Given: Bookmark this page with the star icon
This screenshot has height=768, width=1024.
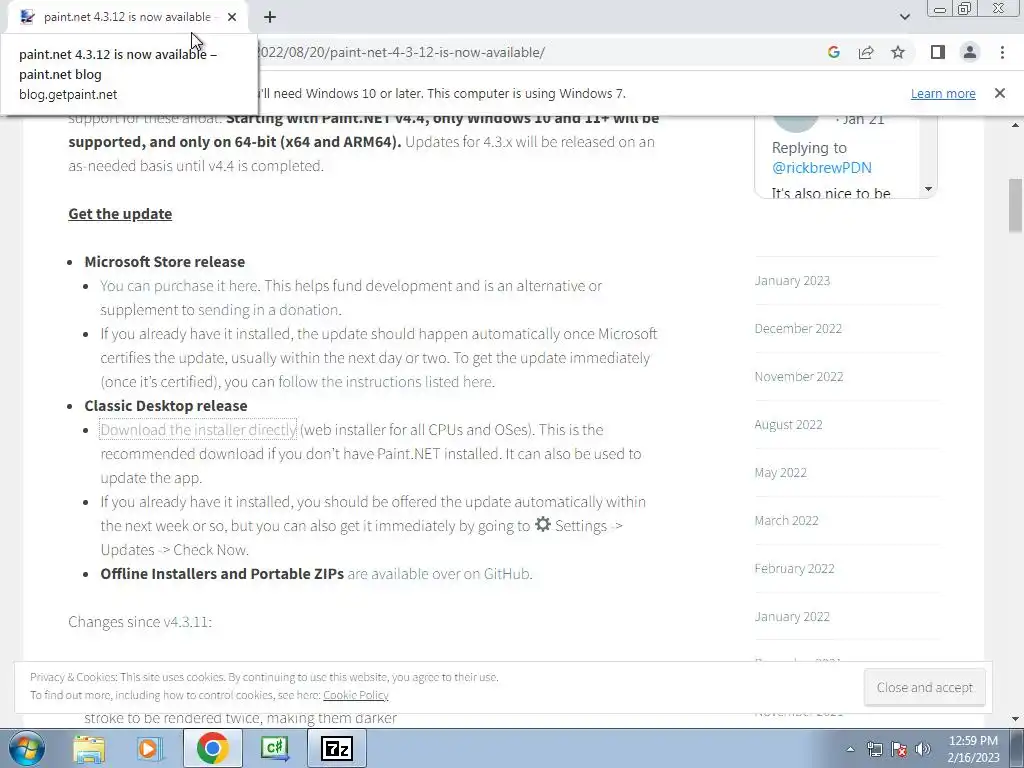Looking at the screenshot, I should click(898, 52).
